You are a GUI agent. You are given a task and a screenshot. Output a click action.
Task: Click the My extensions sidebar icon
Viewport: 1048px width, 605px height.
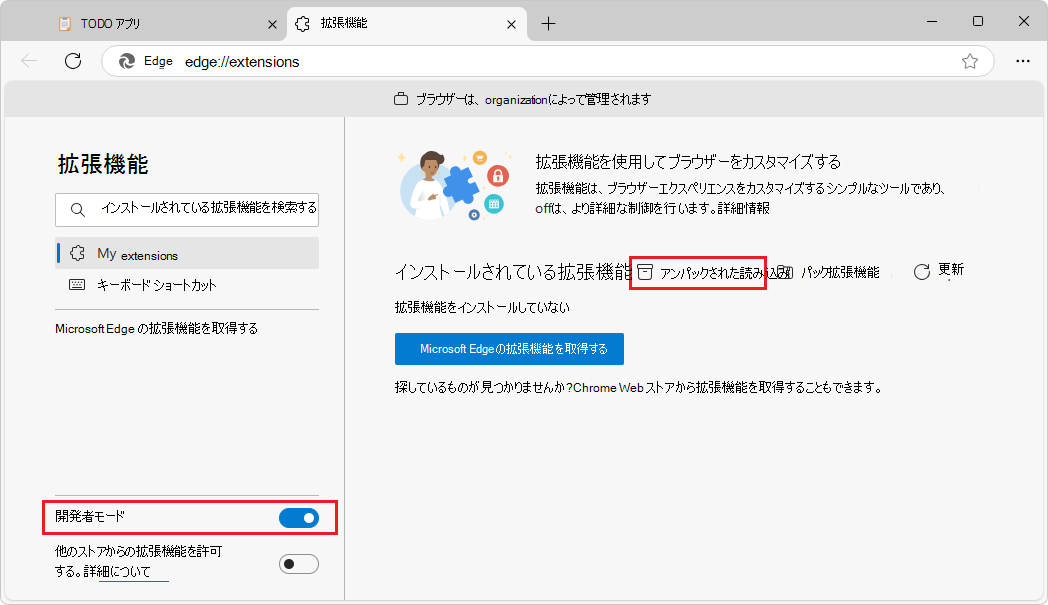pyautogui.click(x=77, y=253)
